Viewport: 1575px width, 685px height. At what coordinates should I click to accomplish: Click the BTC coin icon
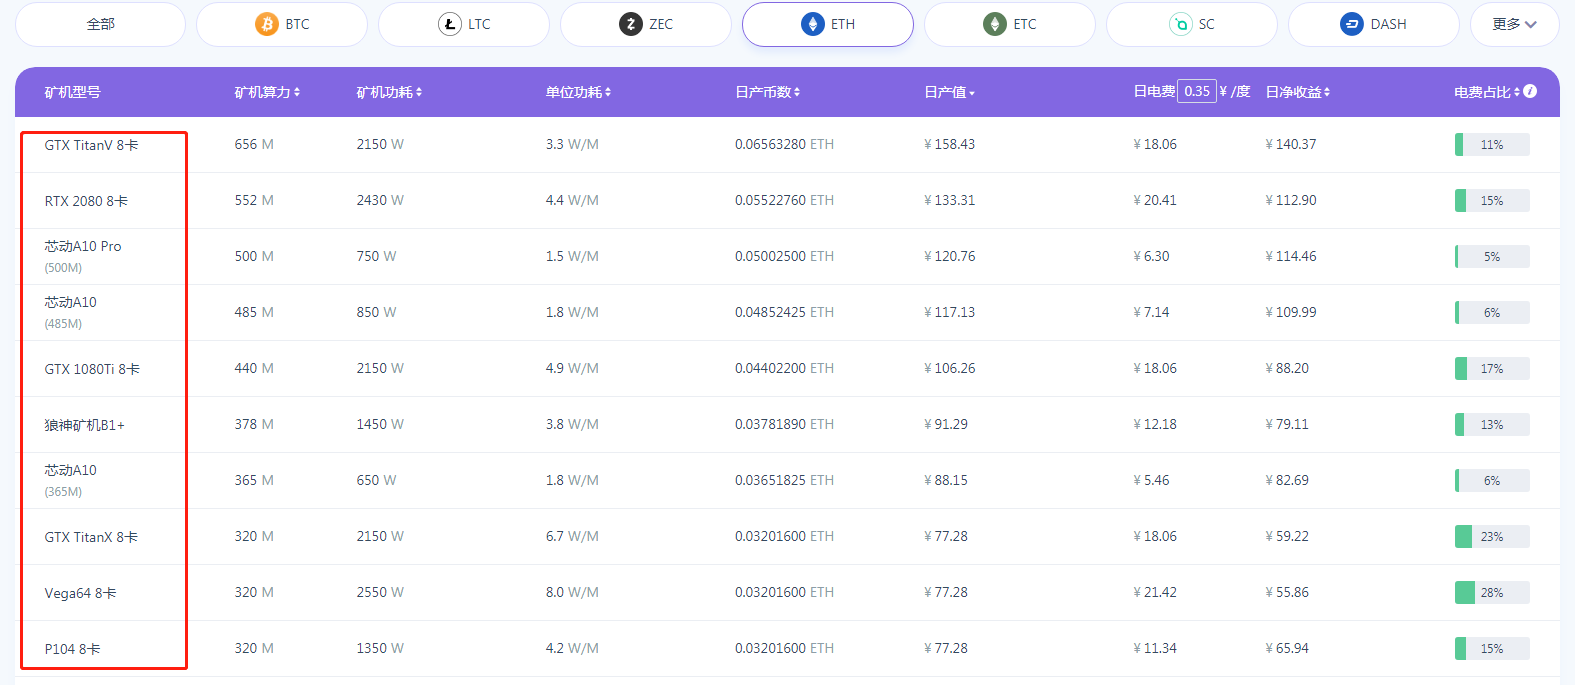267,24
